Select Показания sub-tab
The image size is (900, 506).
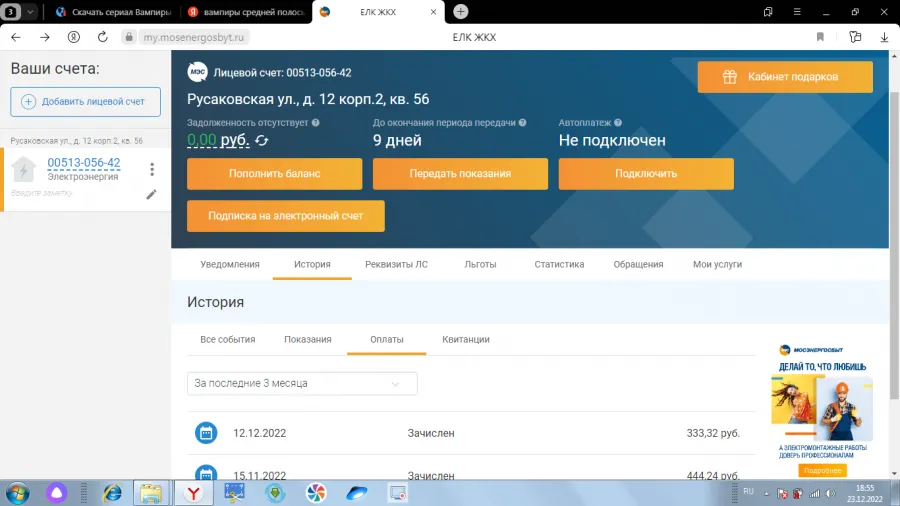pyautogui.click(x=308, y=340)
